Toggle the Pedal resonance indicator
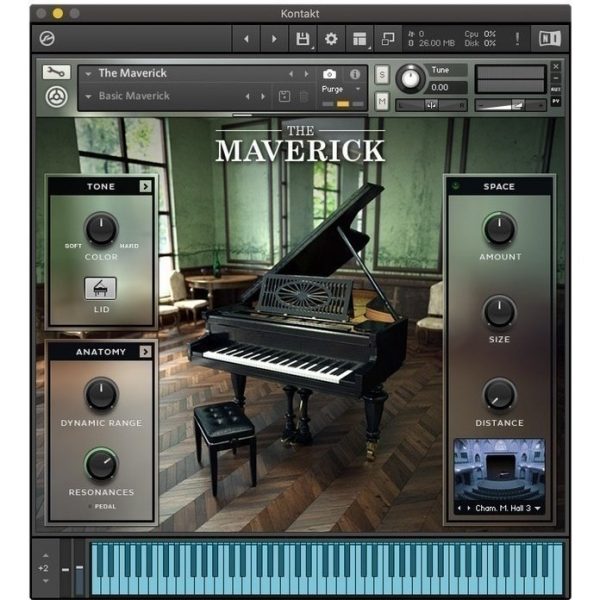 tap(90, 506)
